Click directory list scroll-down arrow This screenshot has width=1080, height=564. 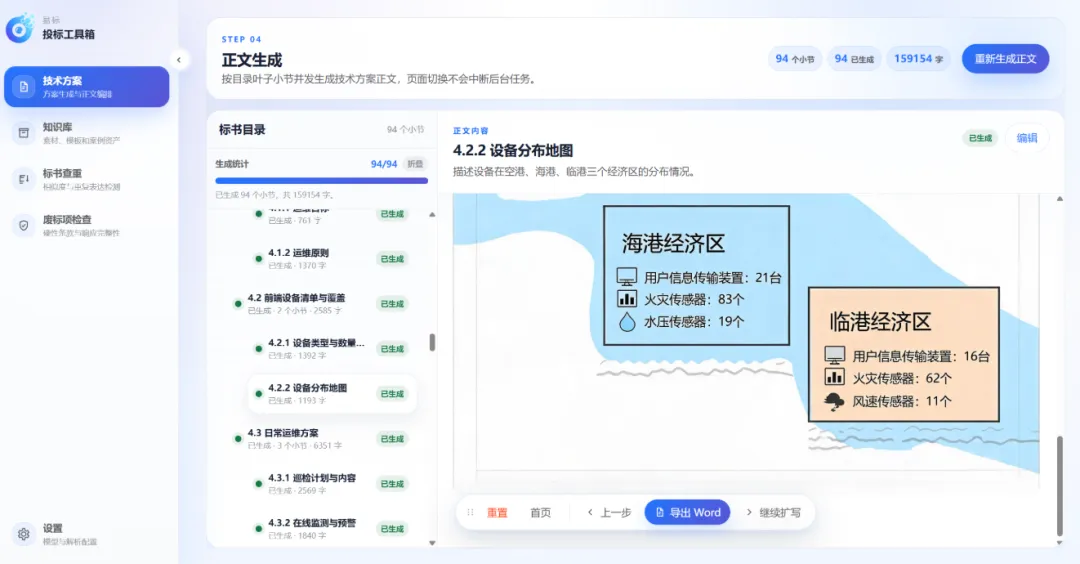(432, 543)
